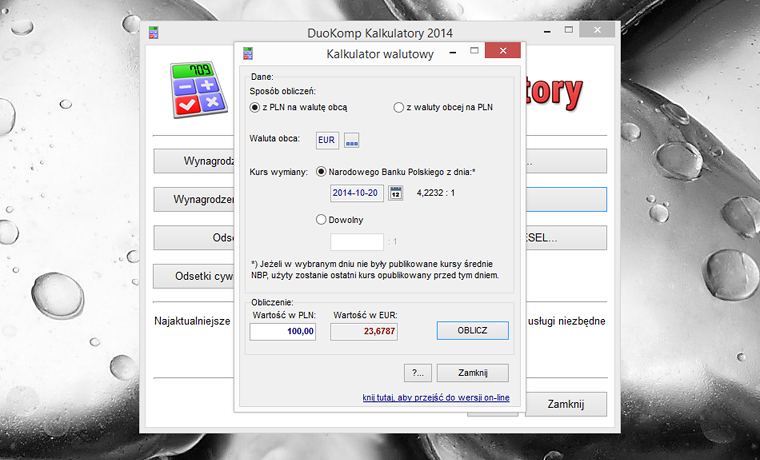The width and height of the screenshot is (760, 460).
Task: Click the large calculator logo in main window
Action: (x=198, y=90)
